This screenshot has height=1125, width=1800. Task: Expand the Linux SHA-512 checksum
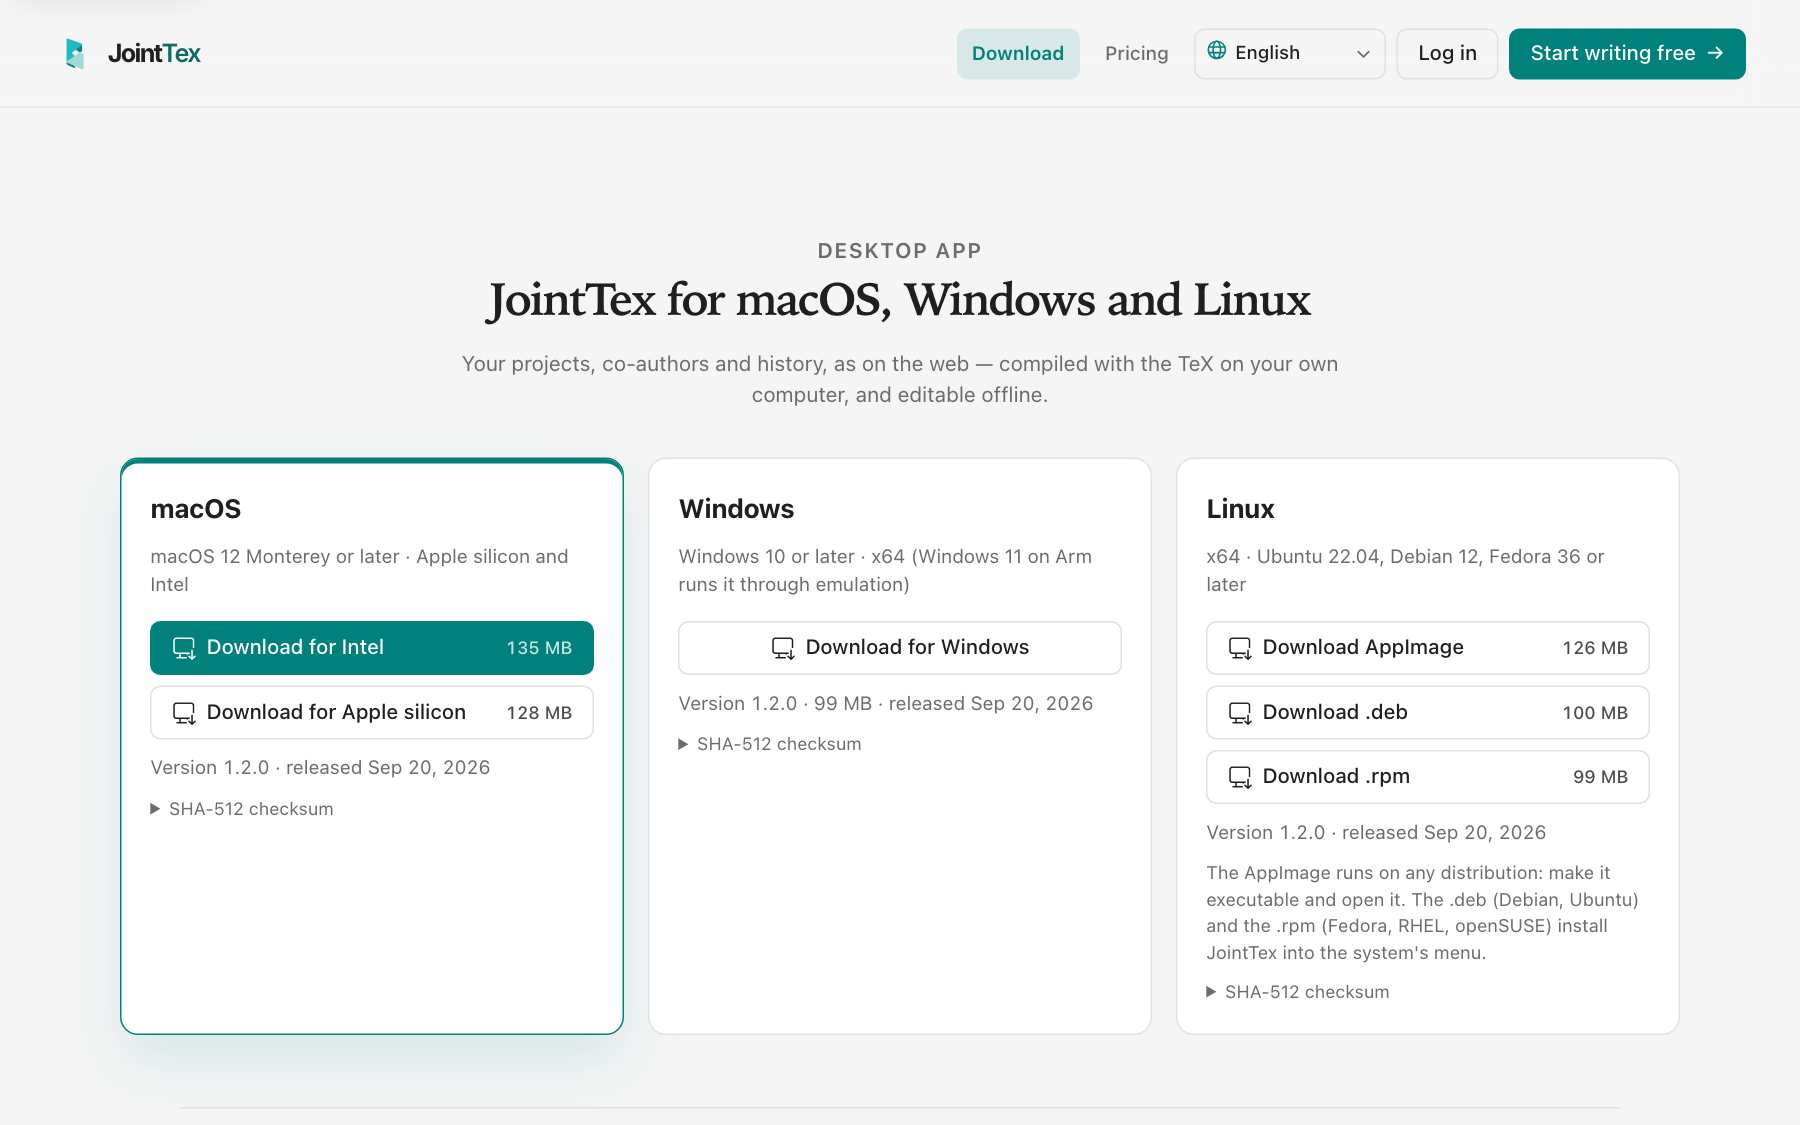[1298, 992]
